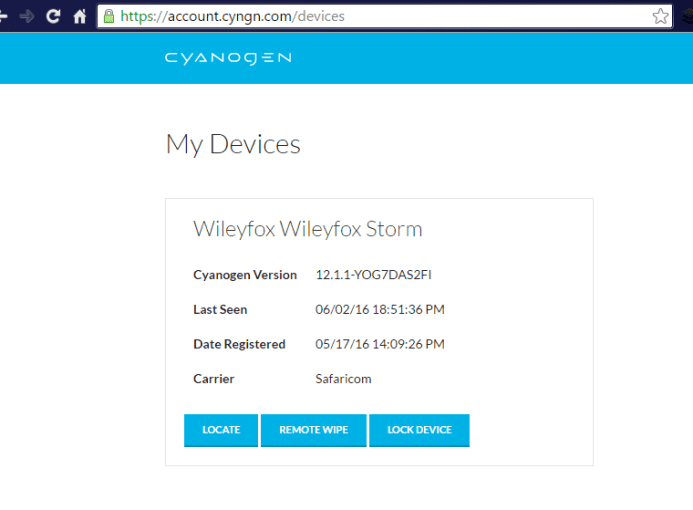693x510 pixels.
Task: Click the 'Cyanogen Version' label
Action: [x=245, y=275]
